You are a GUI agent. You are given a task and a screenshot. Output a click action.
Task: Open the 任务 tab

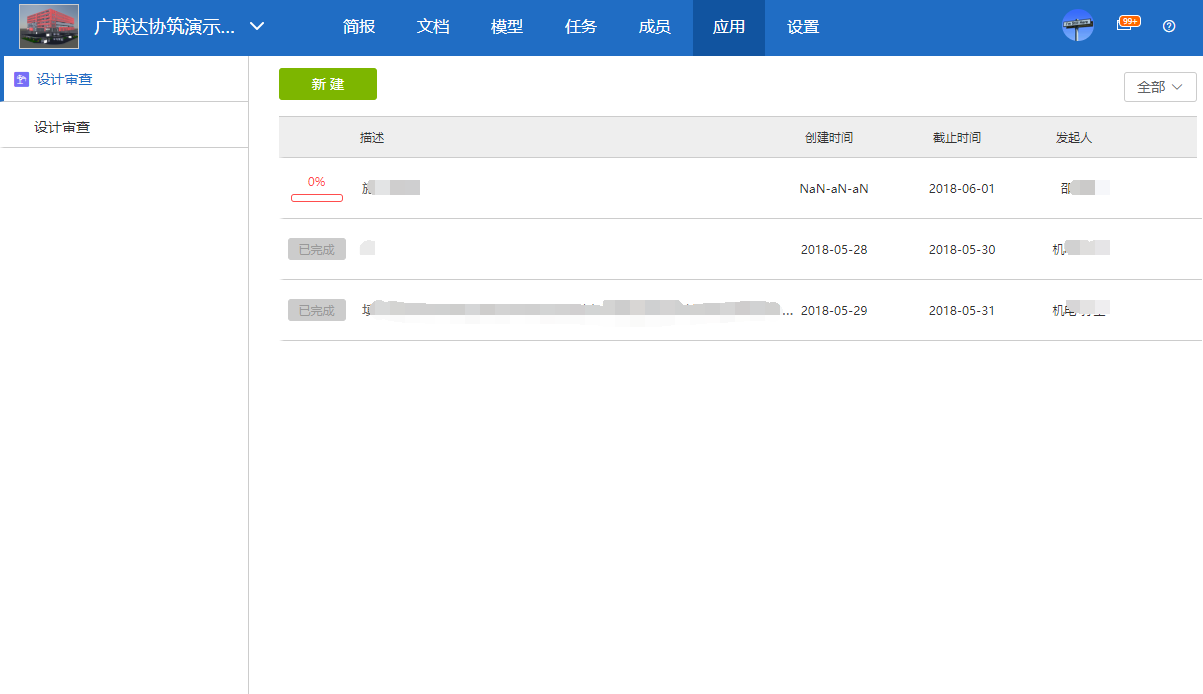tap(581, 27)
